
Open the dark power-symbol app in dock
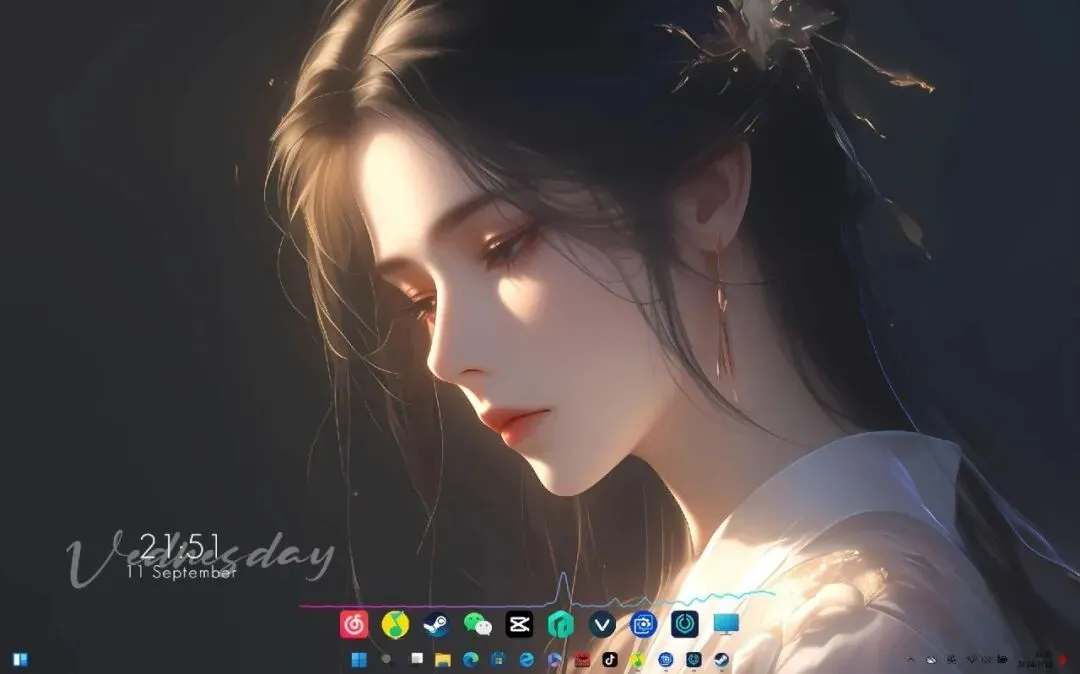[x=685, y=624]
